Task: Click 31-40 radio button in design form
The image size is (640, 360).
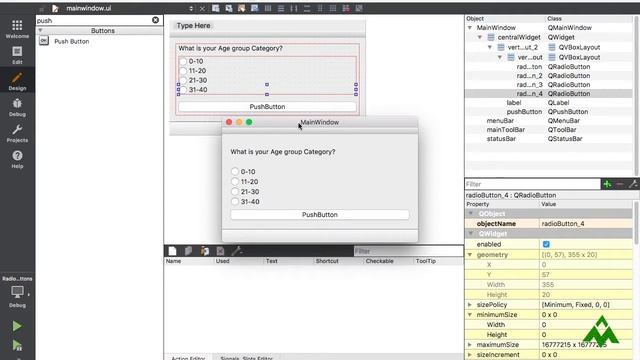Action: (183, 89)
